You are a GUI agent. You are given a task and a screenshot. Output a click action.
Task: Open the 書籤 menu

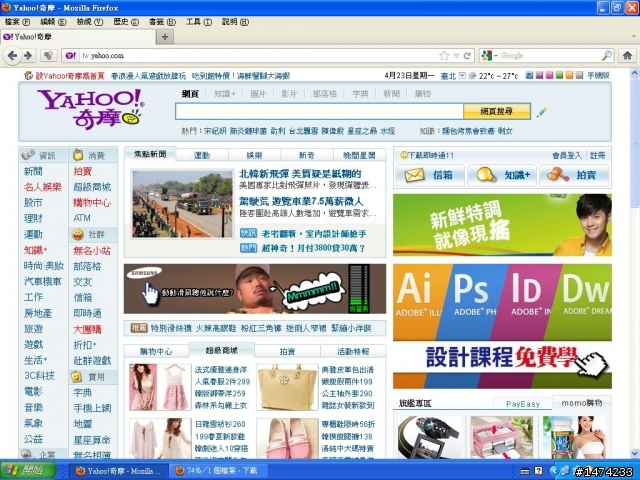point(162,22)
